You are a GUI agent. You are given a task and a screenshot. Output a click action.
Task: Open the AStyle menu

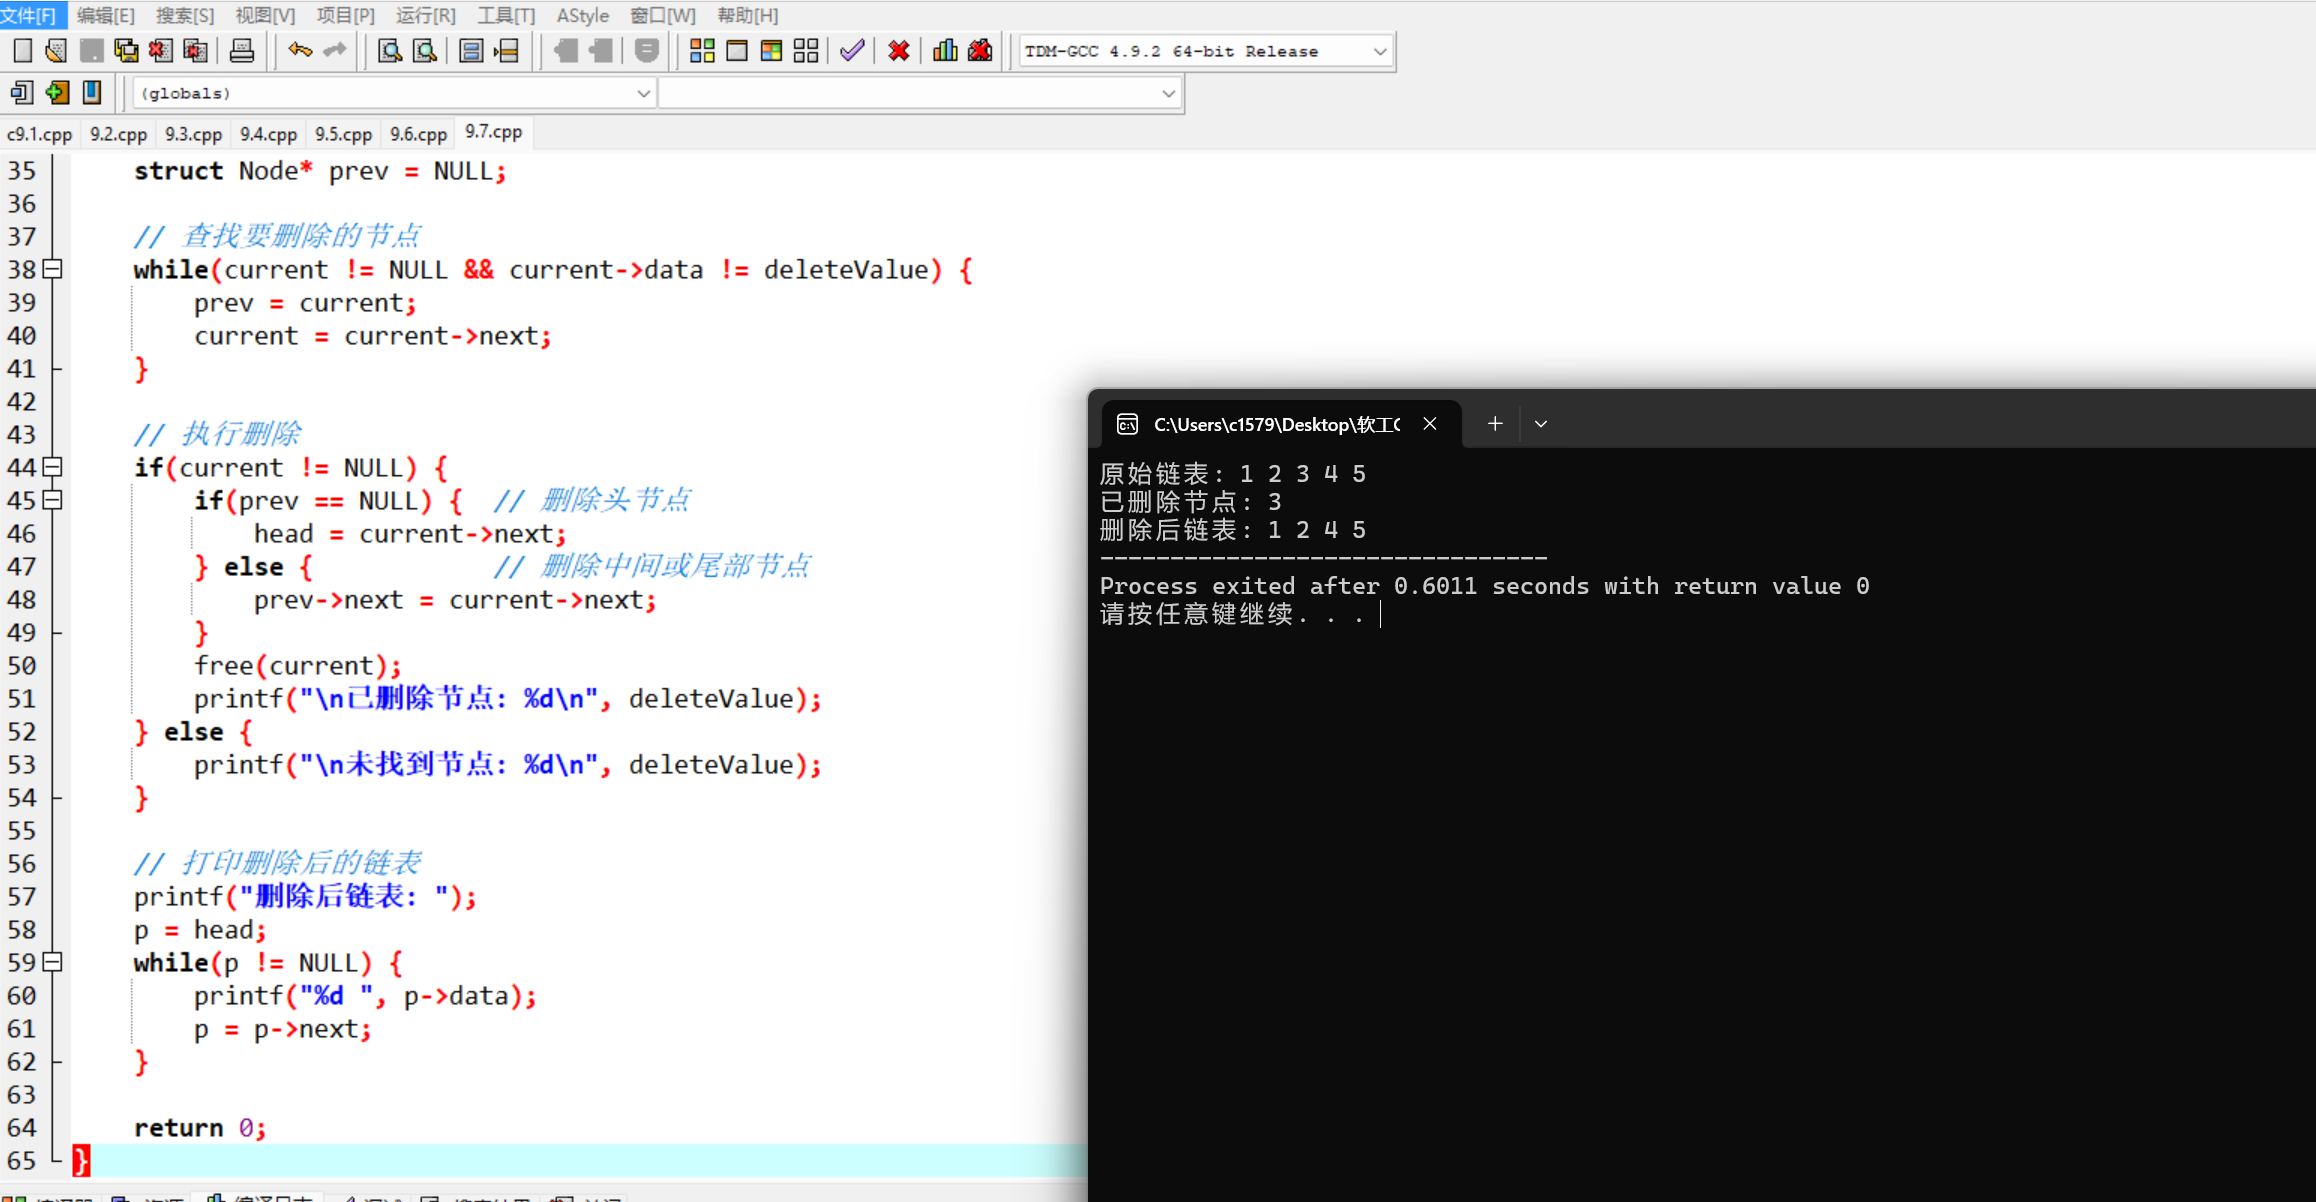[582, 15]
